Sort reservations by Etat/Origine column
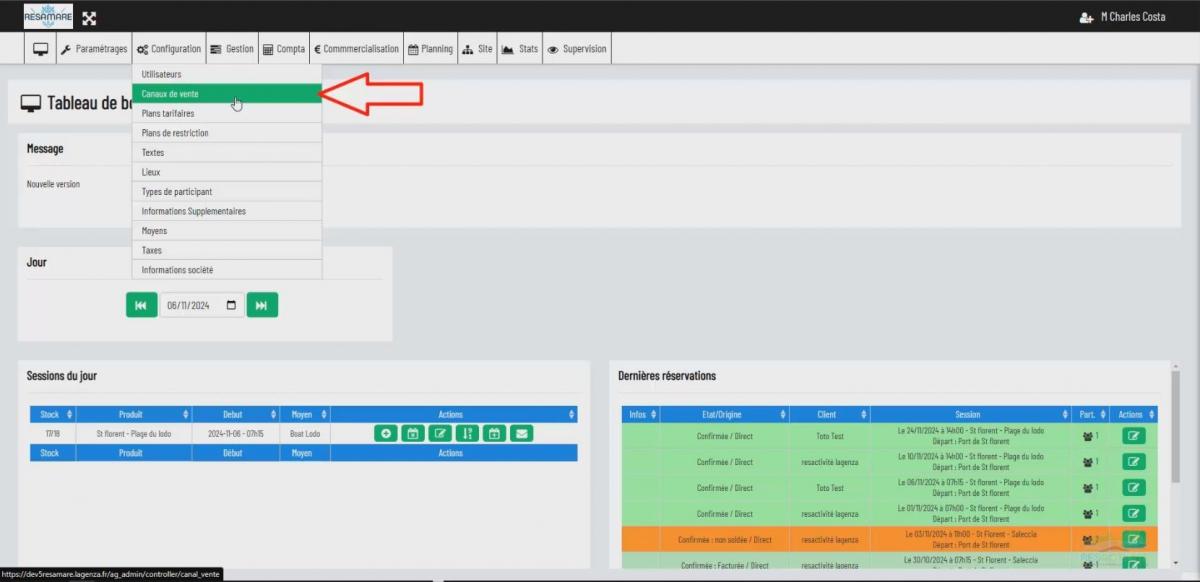Screen dimensions: 1200x582 click(724, 414)
